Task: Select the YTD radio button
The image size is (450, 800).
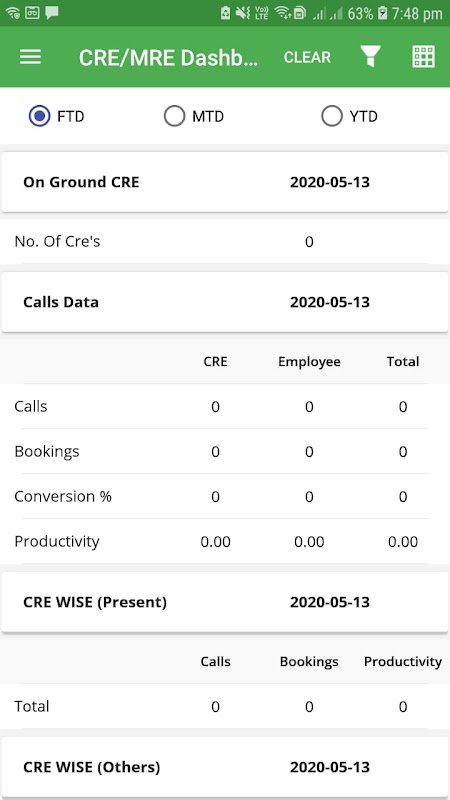Action: 332,117
